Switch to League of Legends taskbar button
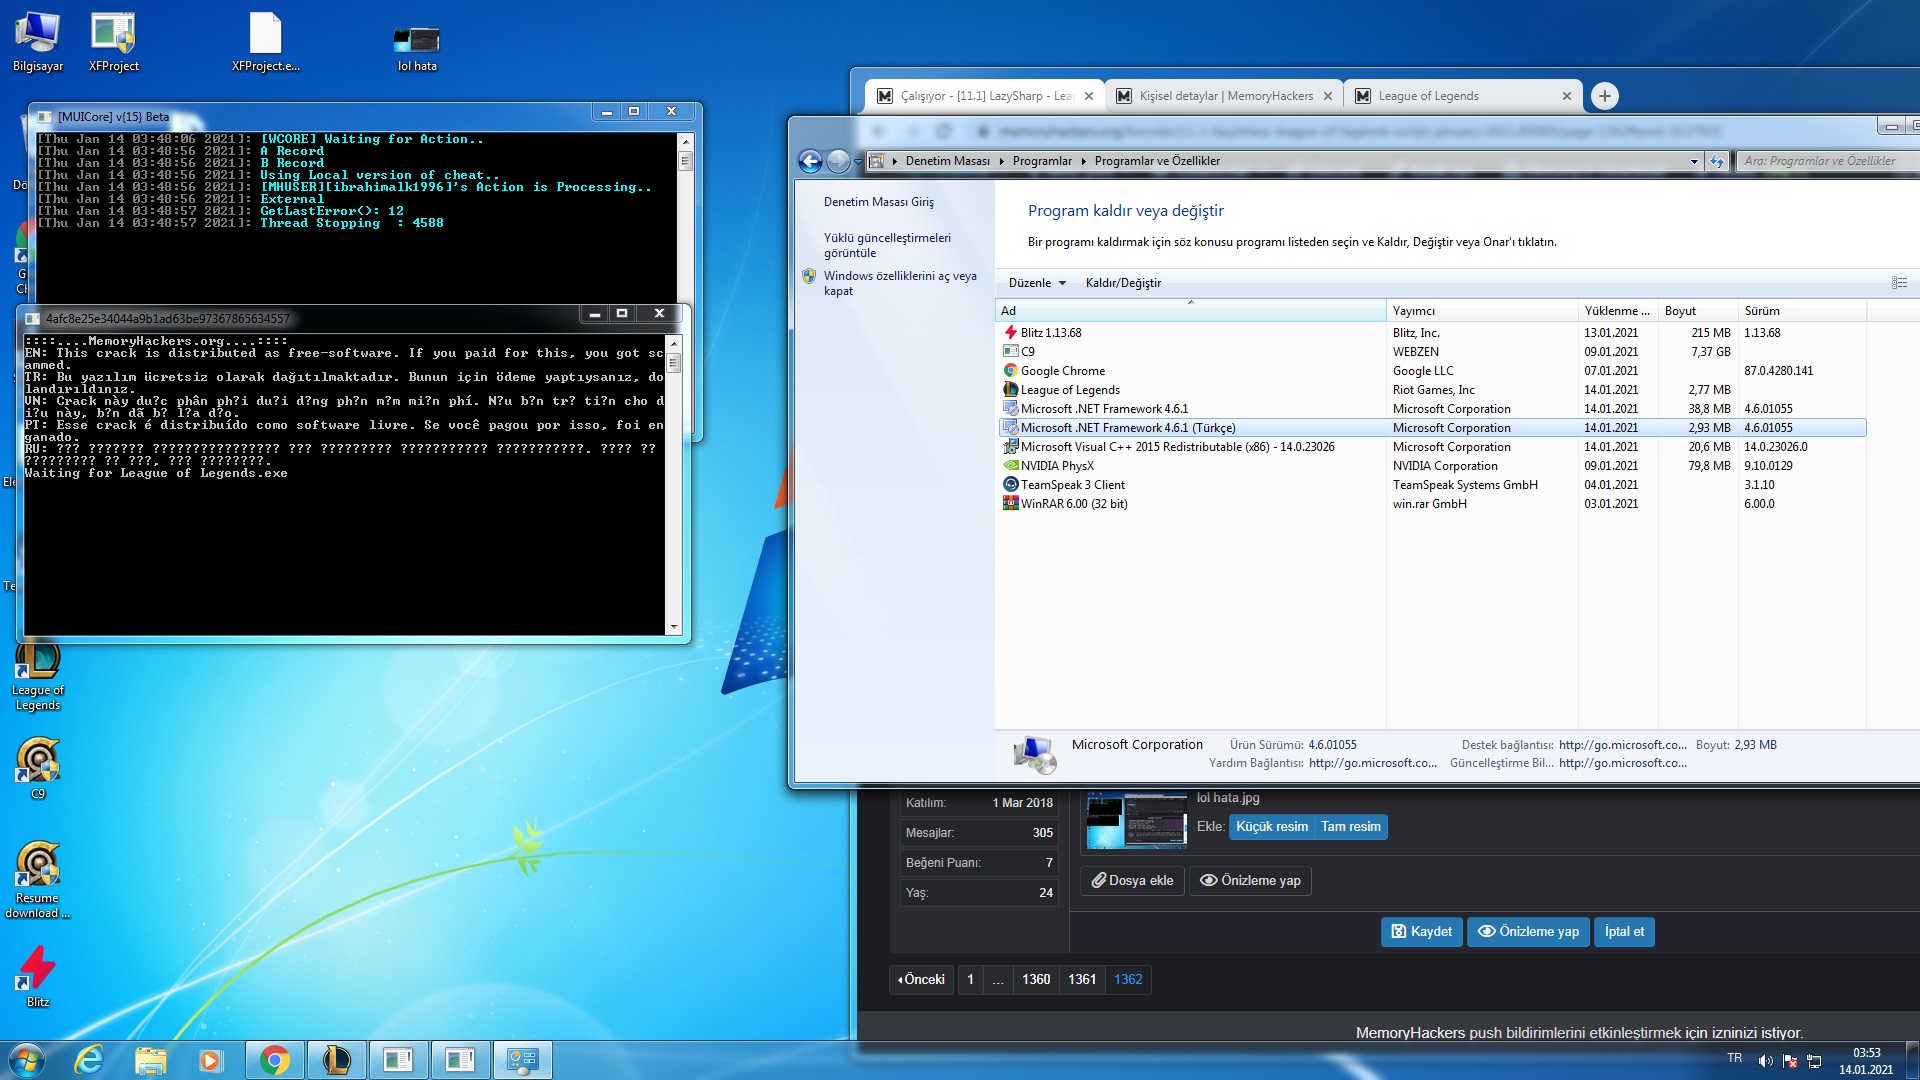1920x1080 pixels. (336, 1060)
